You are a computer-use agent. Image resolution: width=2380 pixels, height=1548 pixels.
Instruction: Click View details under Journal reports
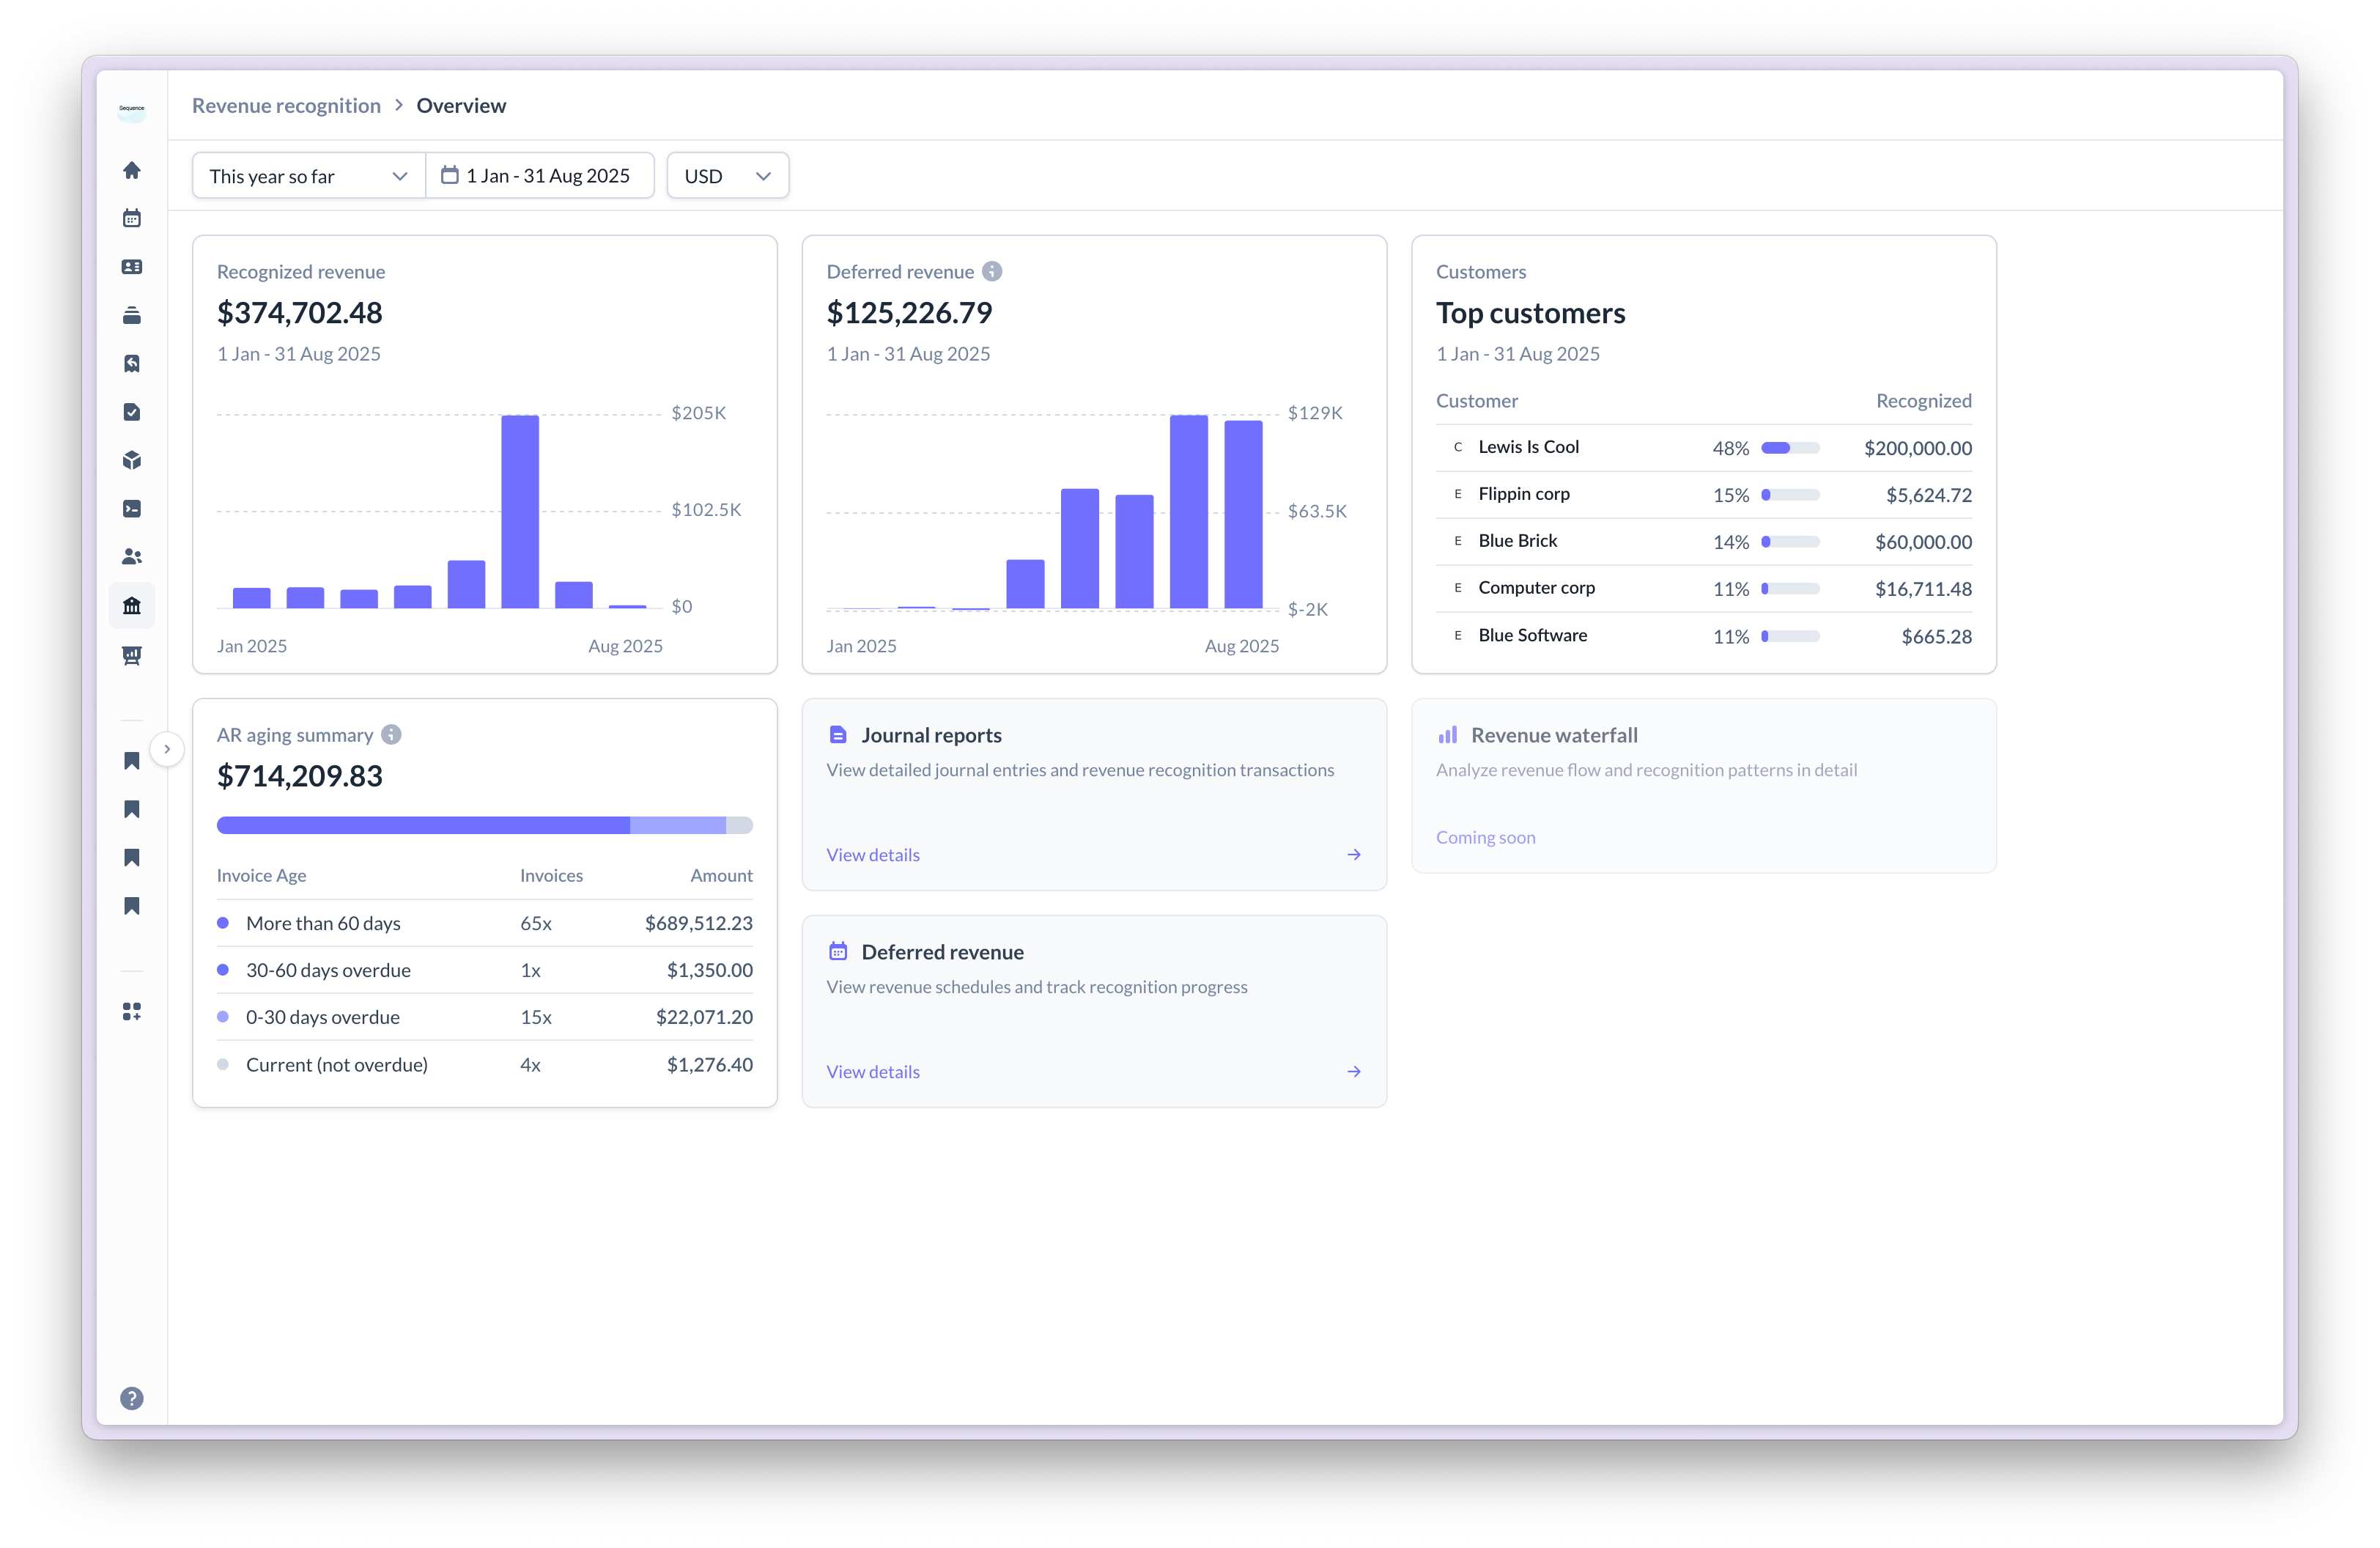[872, 855]
